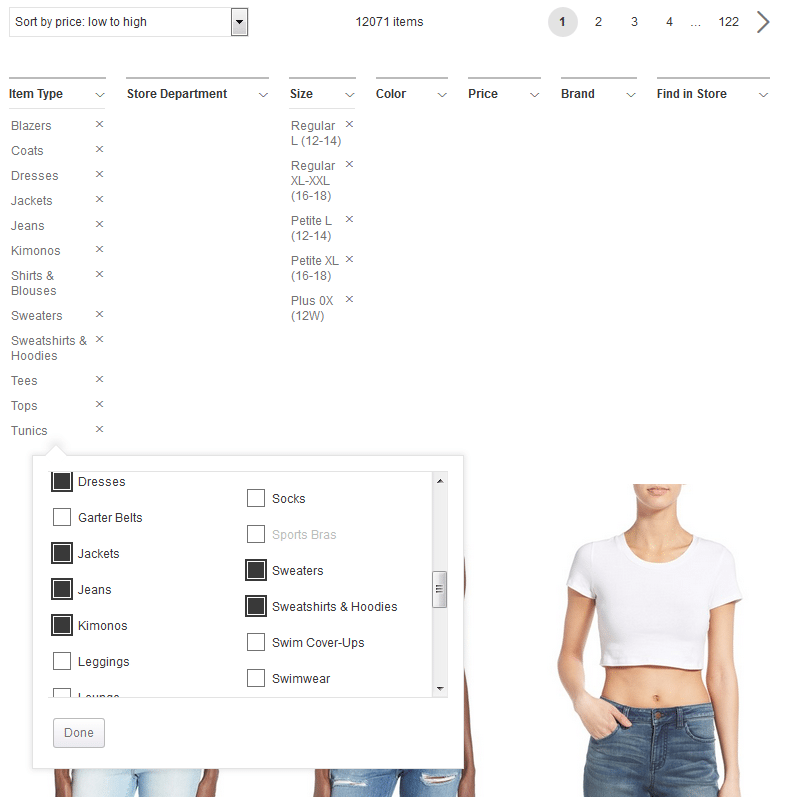Remove the Coats filter
The width and height of the screenshot is (786, 797).
pyautogui.click(x=100, y=149)
